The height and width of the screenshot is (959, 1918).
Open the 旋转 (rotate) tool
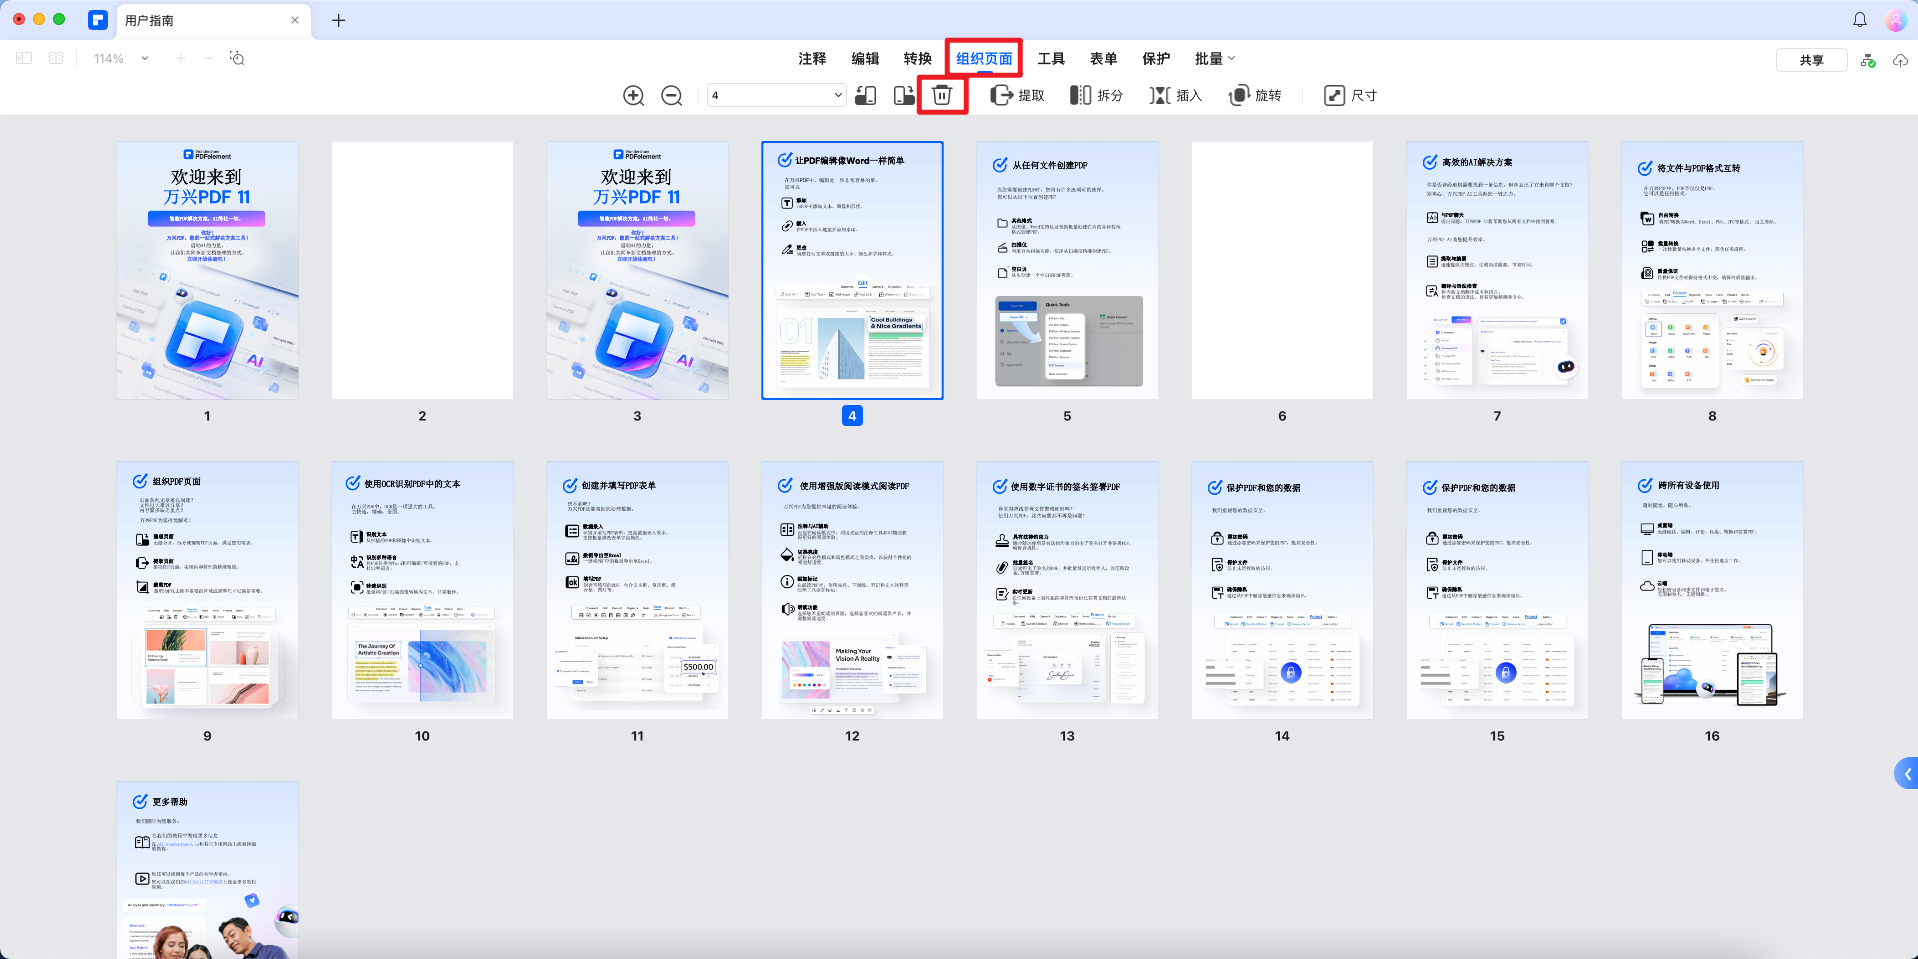tap(1254, 95)
